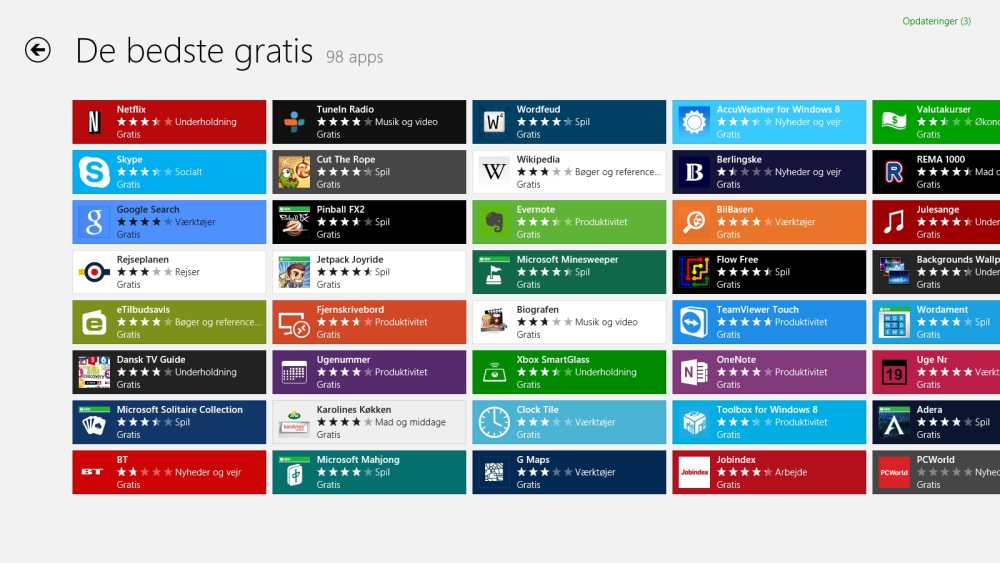Open the AccuWeather for Windows 8 tile
The height and width of the screenshot is (563, 1000).
pos(769,122)
